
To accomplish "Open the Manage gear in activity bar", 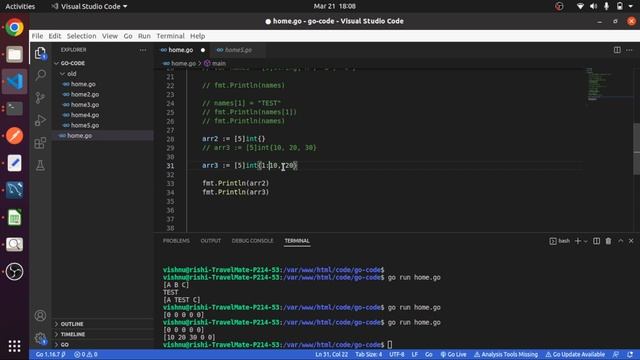I will [x=40, y=338].
